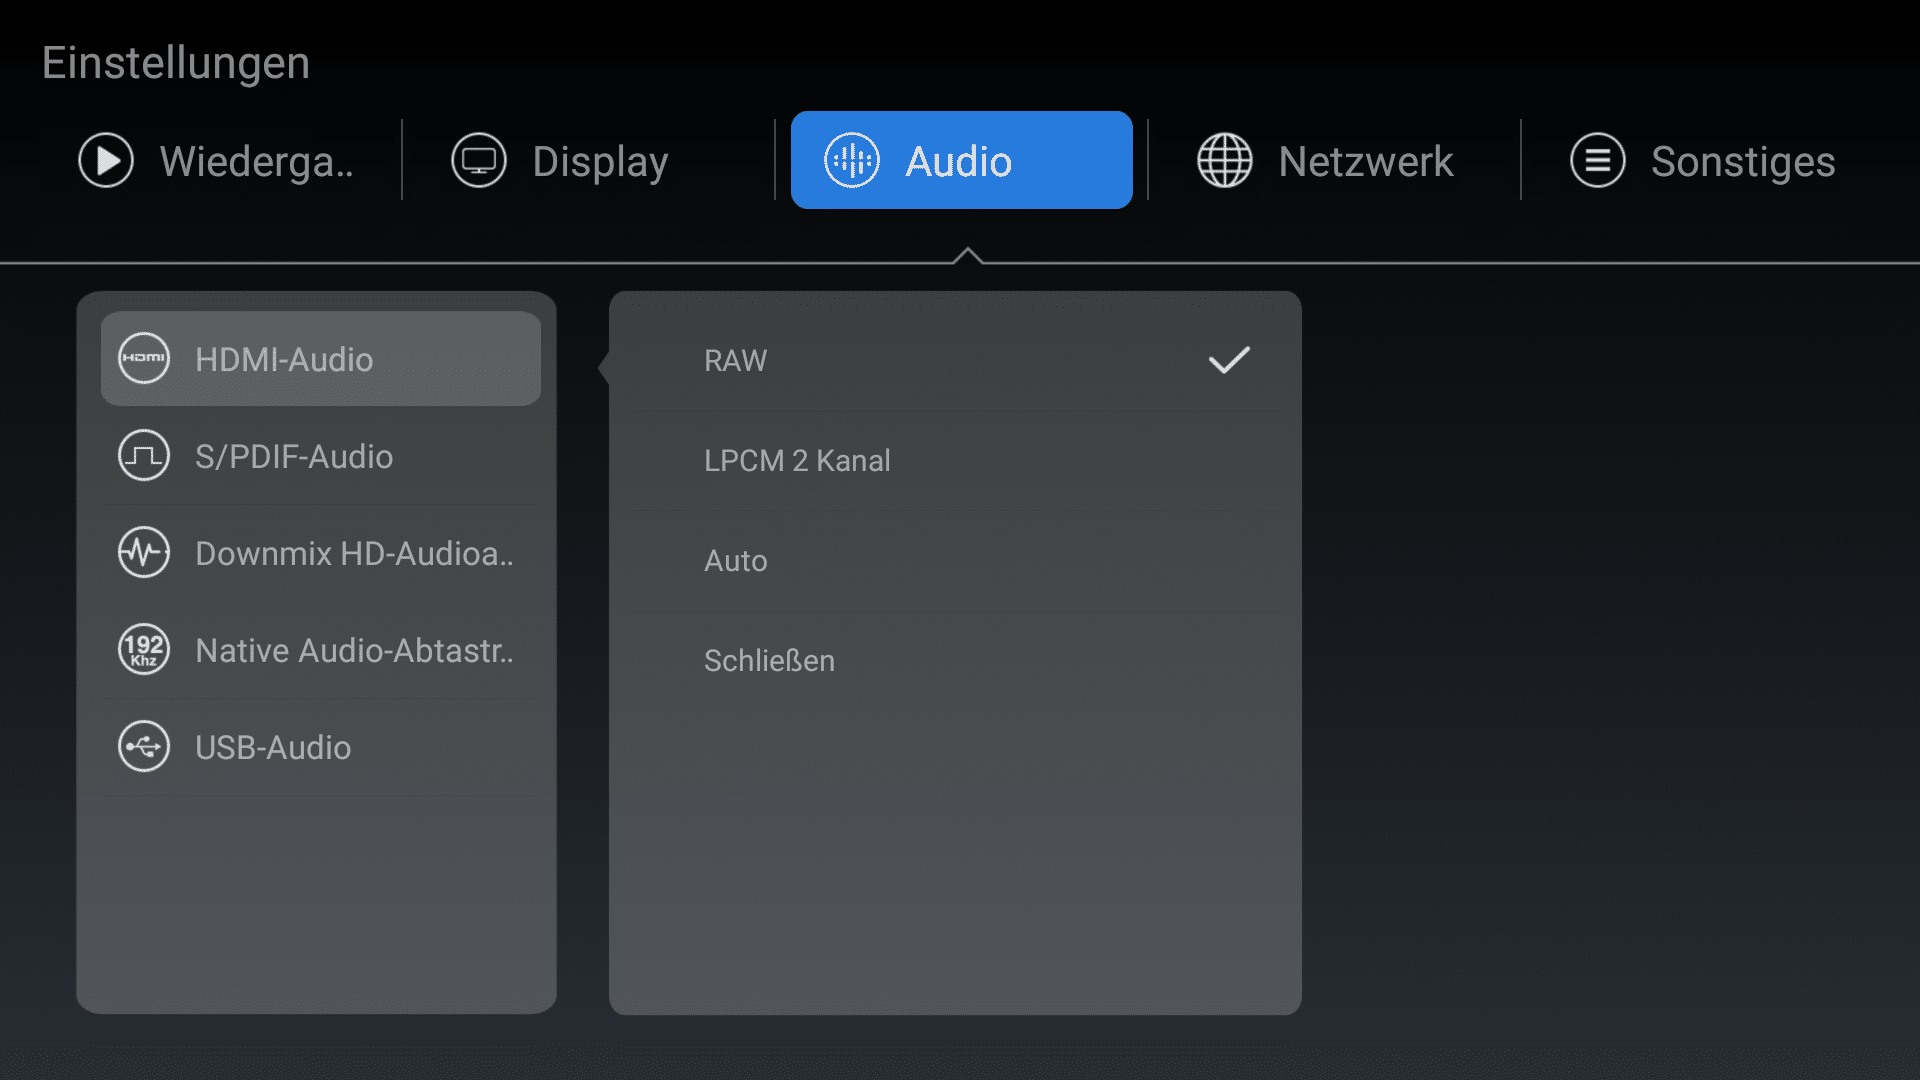Click the Wiedergabe play icon
This screenshot has height=1080, width=1920.
click(x=106, y=161)
